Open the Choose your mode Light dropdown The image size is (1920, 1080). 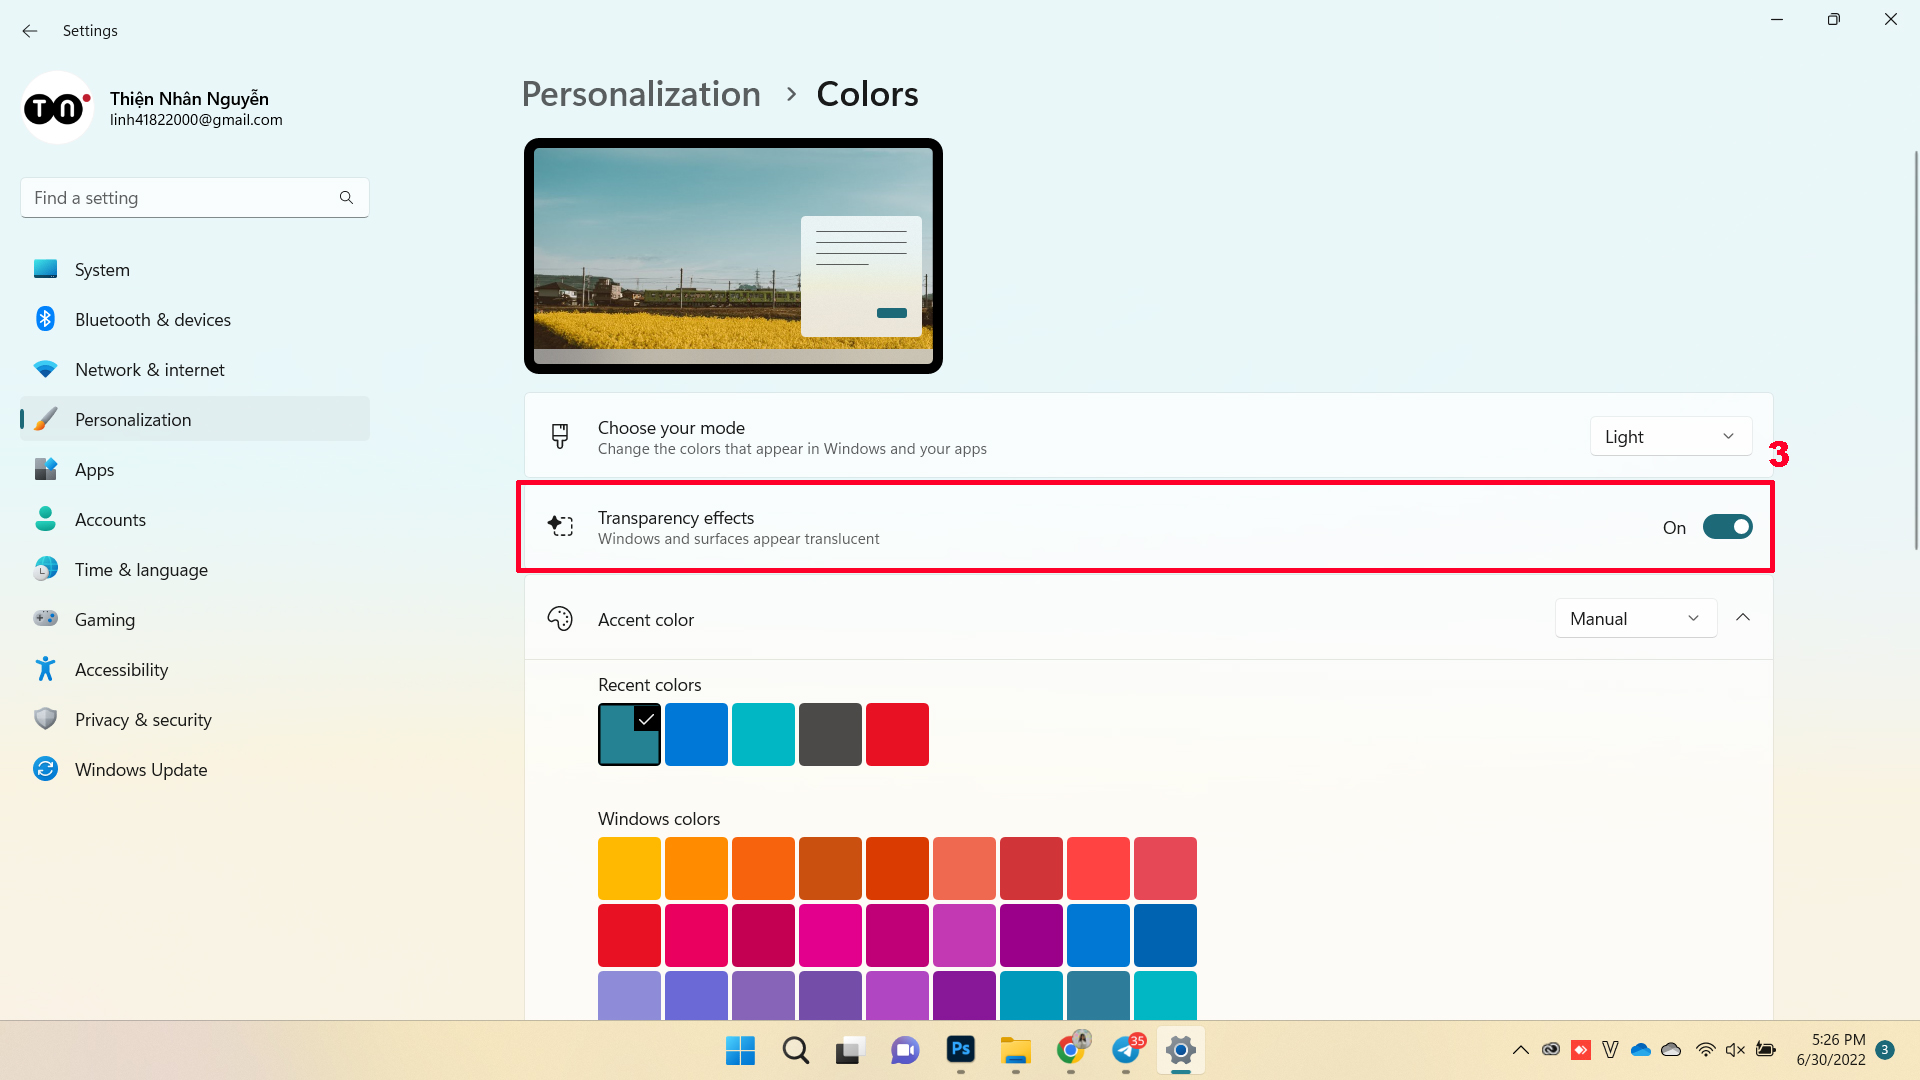click(x=1670, y=437)
